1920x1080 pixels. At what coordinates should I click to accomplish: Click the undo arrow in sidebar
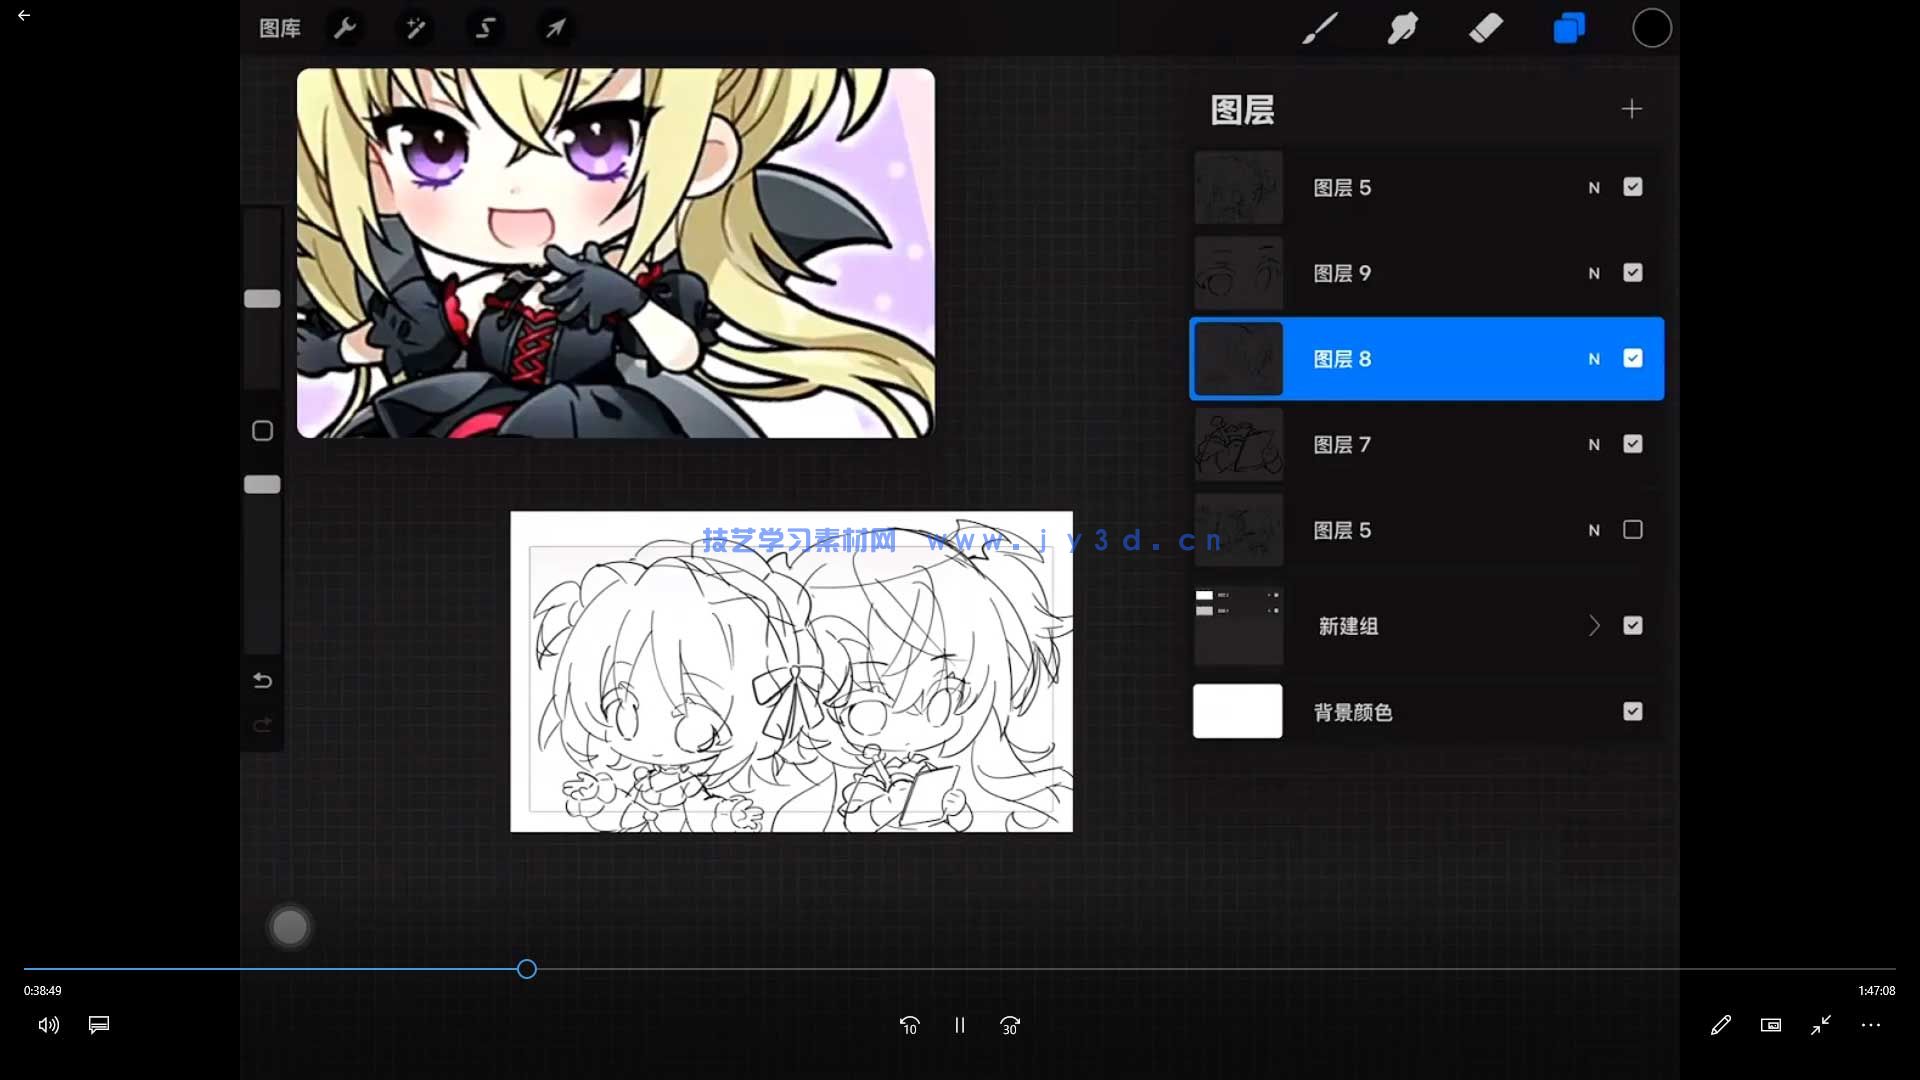(262, 681)
